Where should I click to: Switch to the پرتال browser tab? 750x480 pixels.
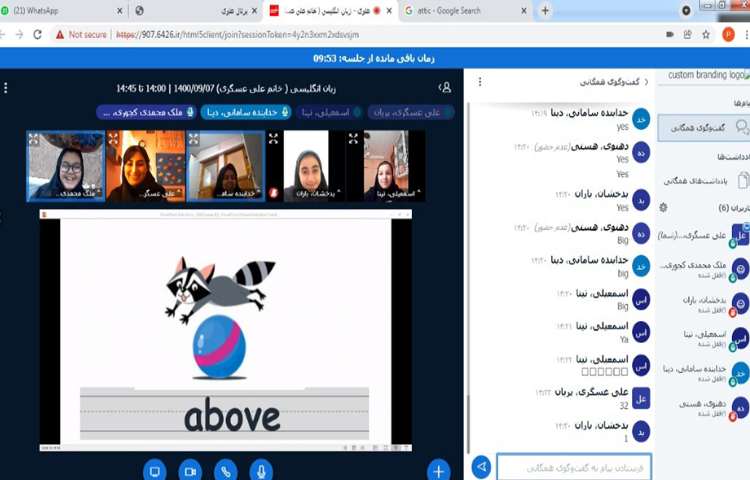(x=194, y=11)
